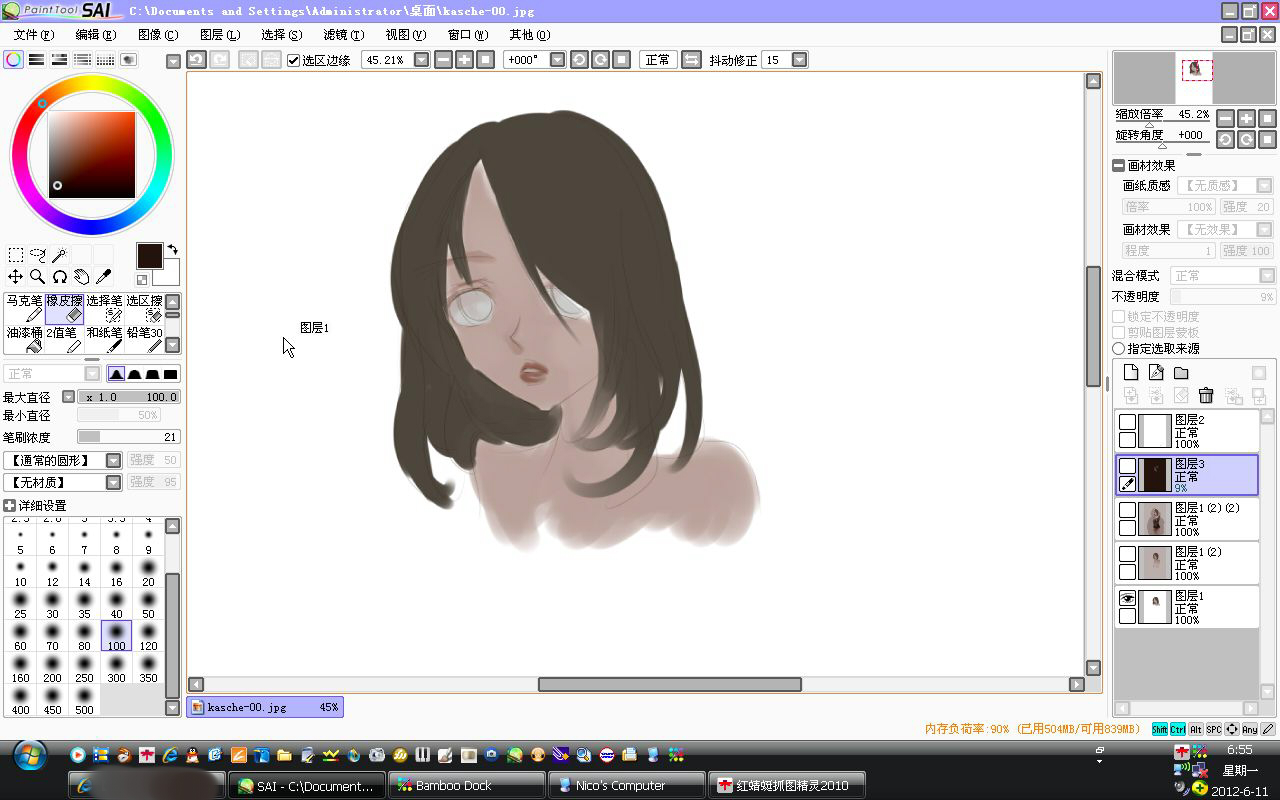Create a new layer folder
Image resolution: width=1280 pixels, height=800 pixels.
1181,373
